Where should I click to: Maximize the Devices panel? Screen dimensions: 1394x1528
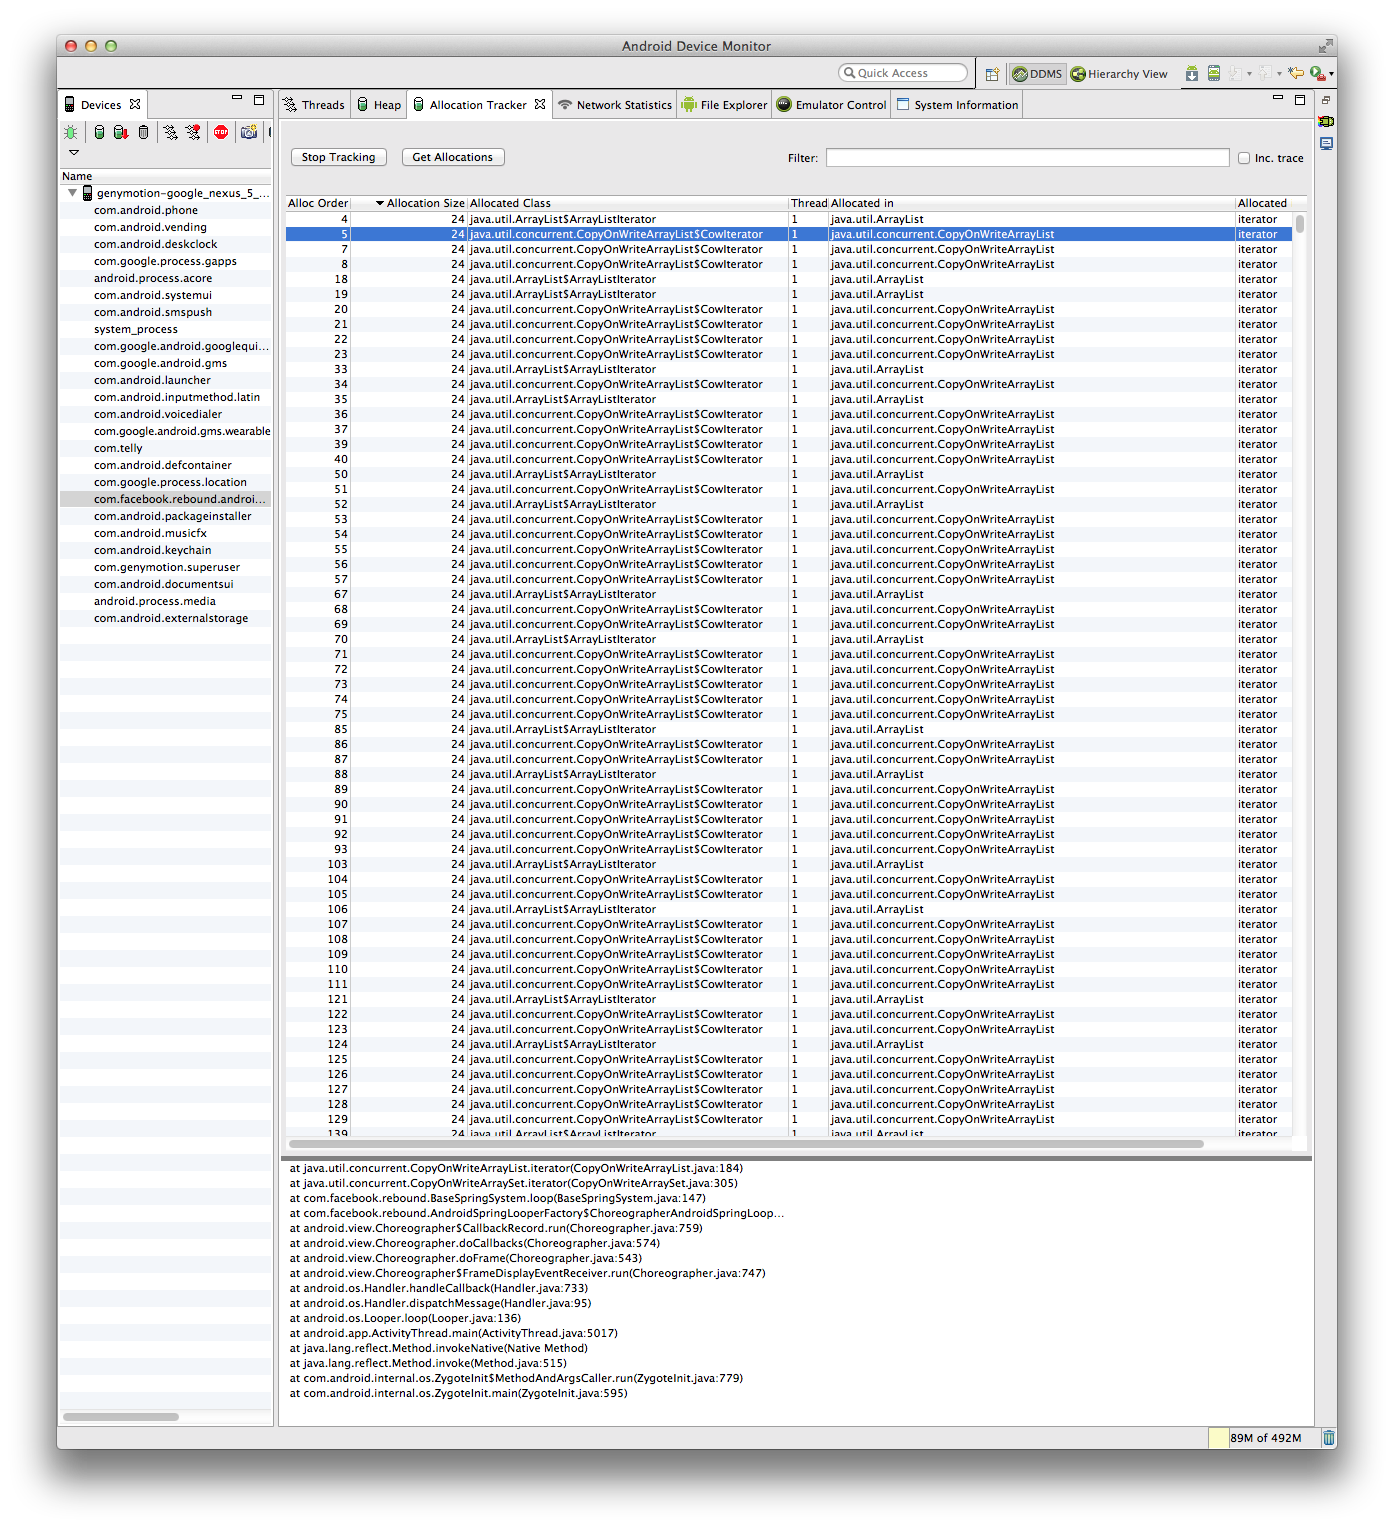click(259, 99)
